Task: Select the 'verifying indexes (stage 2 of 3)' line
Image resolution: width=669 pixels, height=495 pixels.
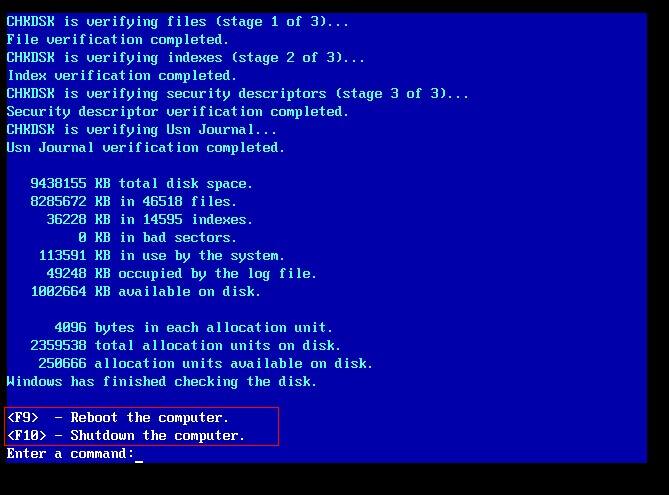Action: [186, 57]
